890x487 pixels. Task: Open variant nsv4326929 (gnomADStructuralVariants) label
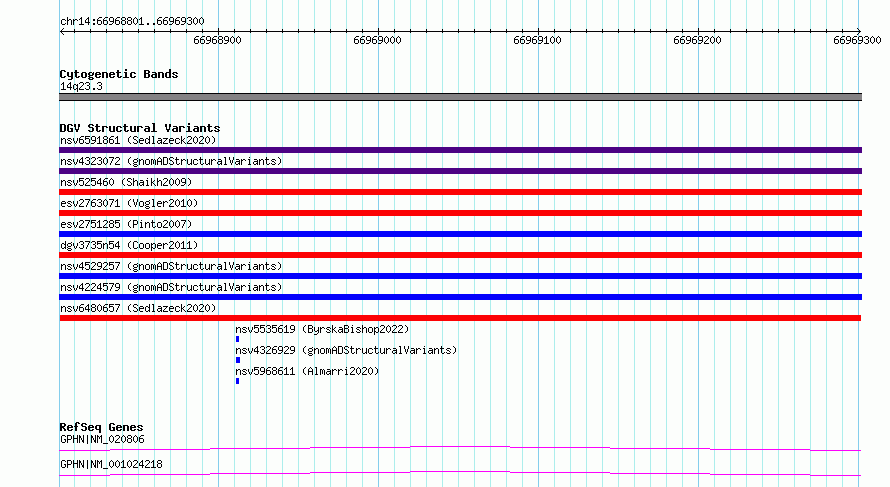point(346,350)
